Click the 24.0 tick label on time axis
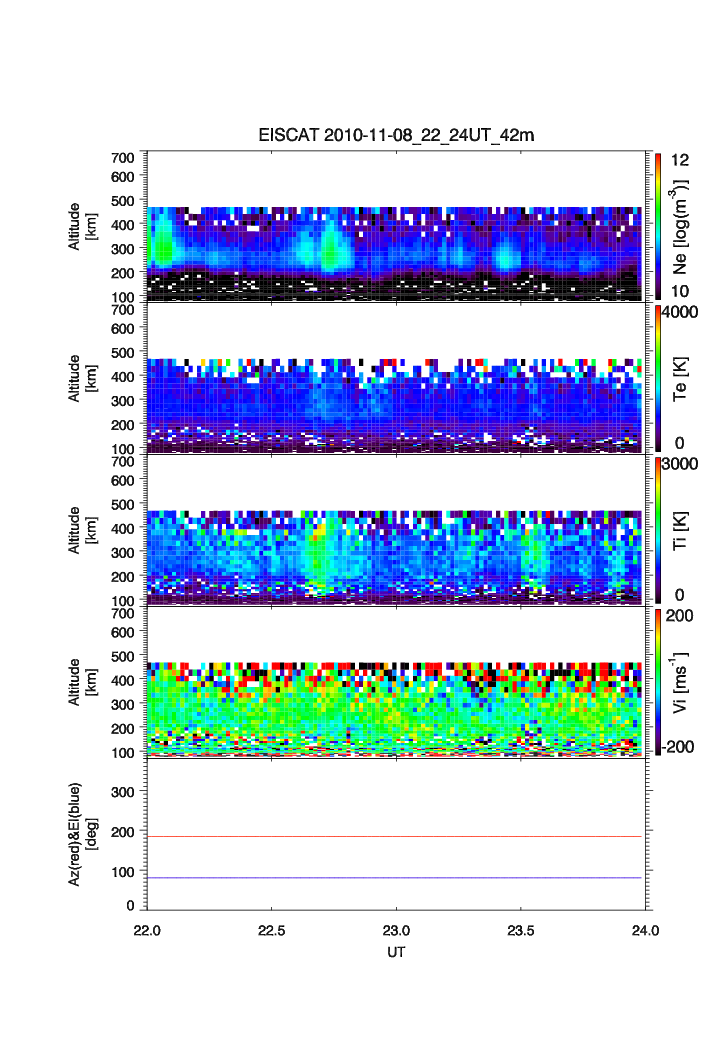The width and height of the screenshot is (708, 1062). [645, 930]
